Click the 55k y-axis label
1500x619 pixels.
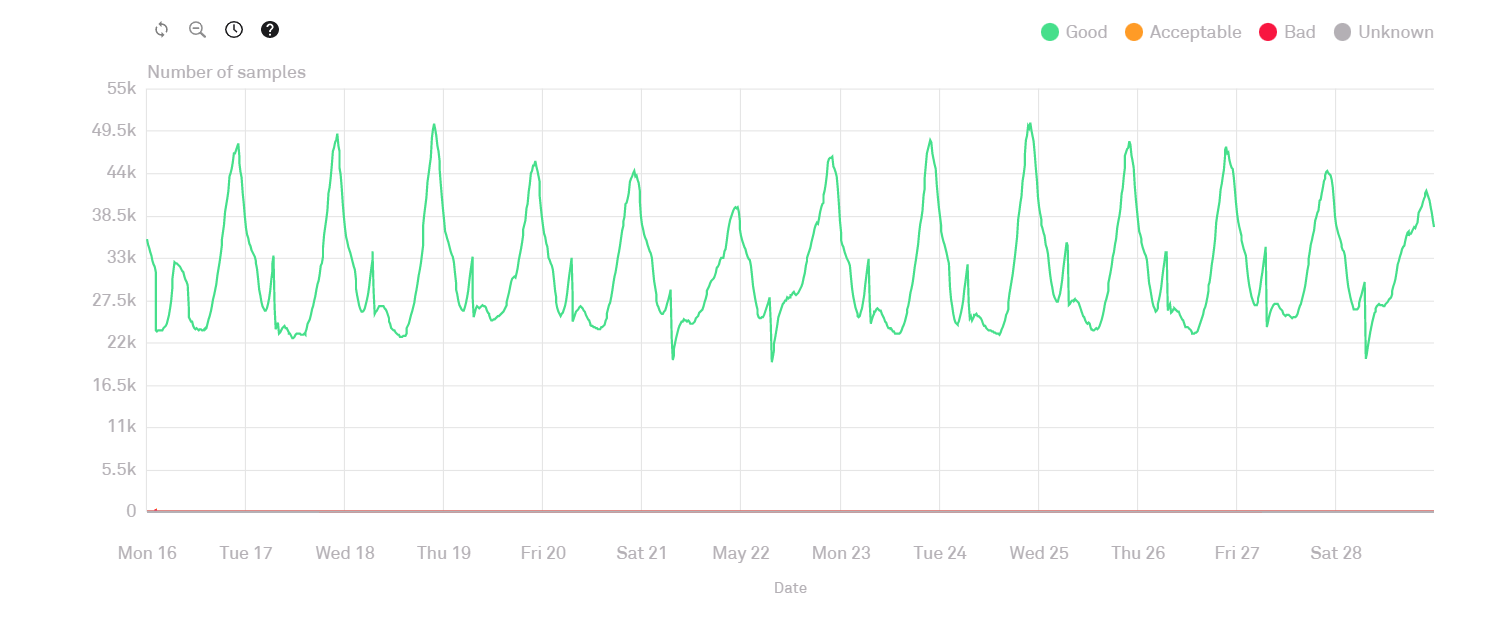(121, 88)
